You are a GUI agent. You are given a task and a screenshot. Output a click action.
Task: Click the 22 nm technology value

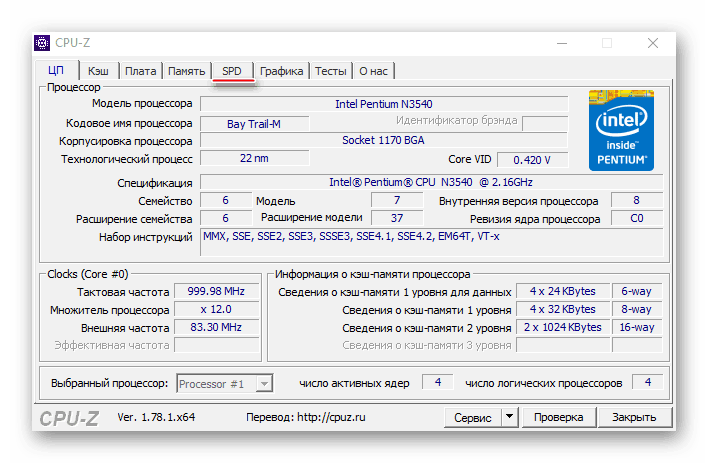tap(254, 158)
